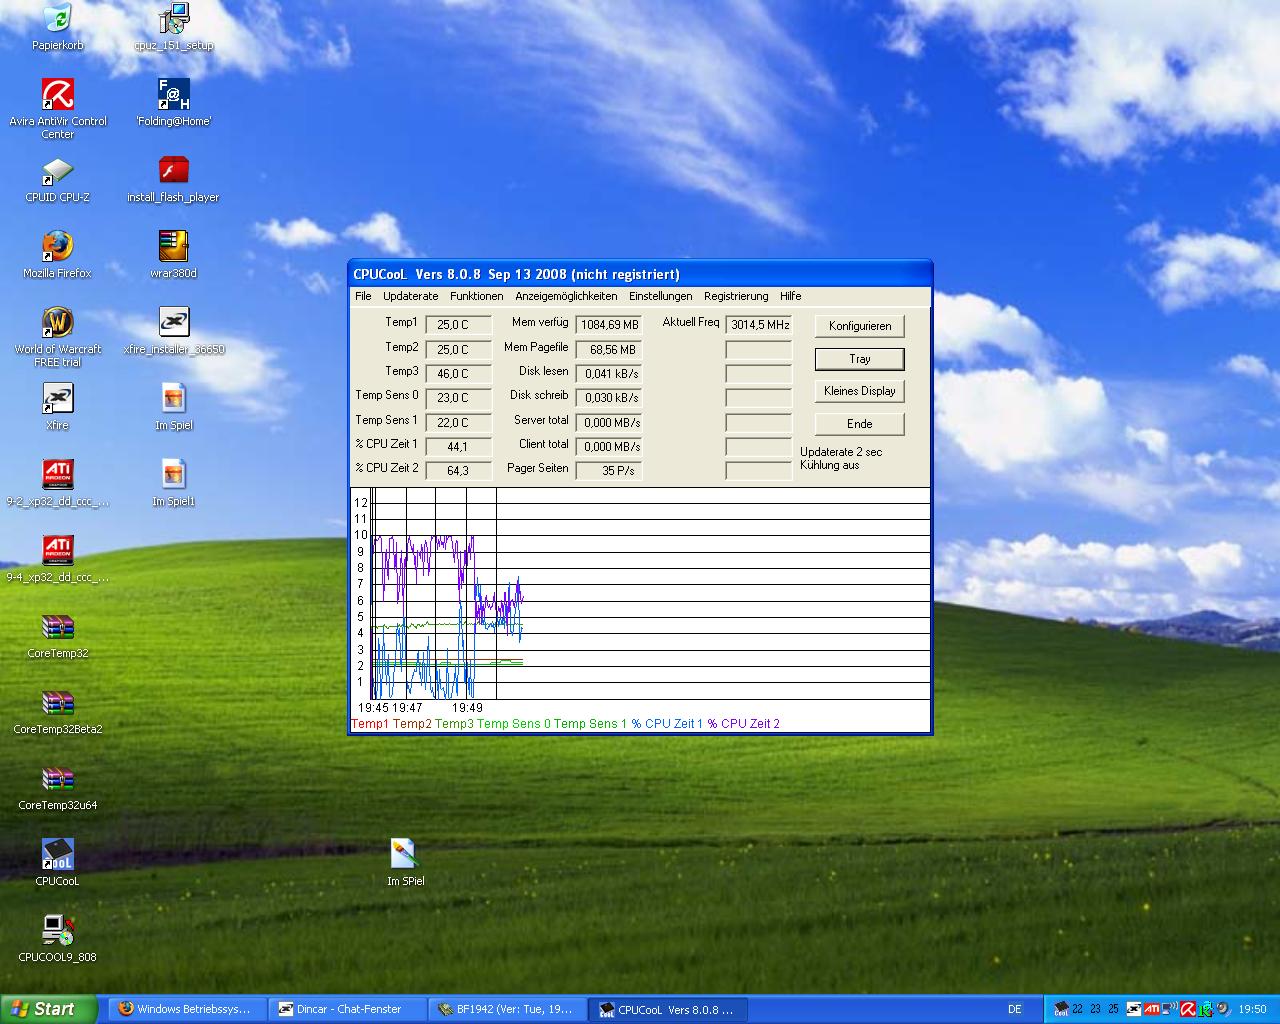Click the Temp1 value field 25,0 C
Viewport: 1280px width, 1024px height.
(x=459, y=325)
